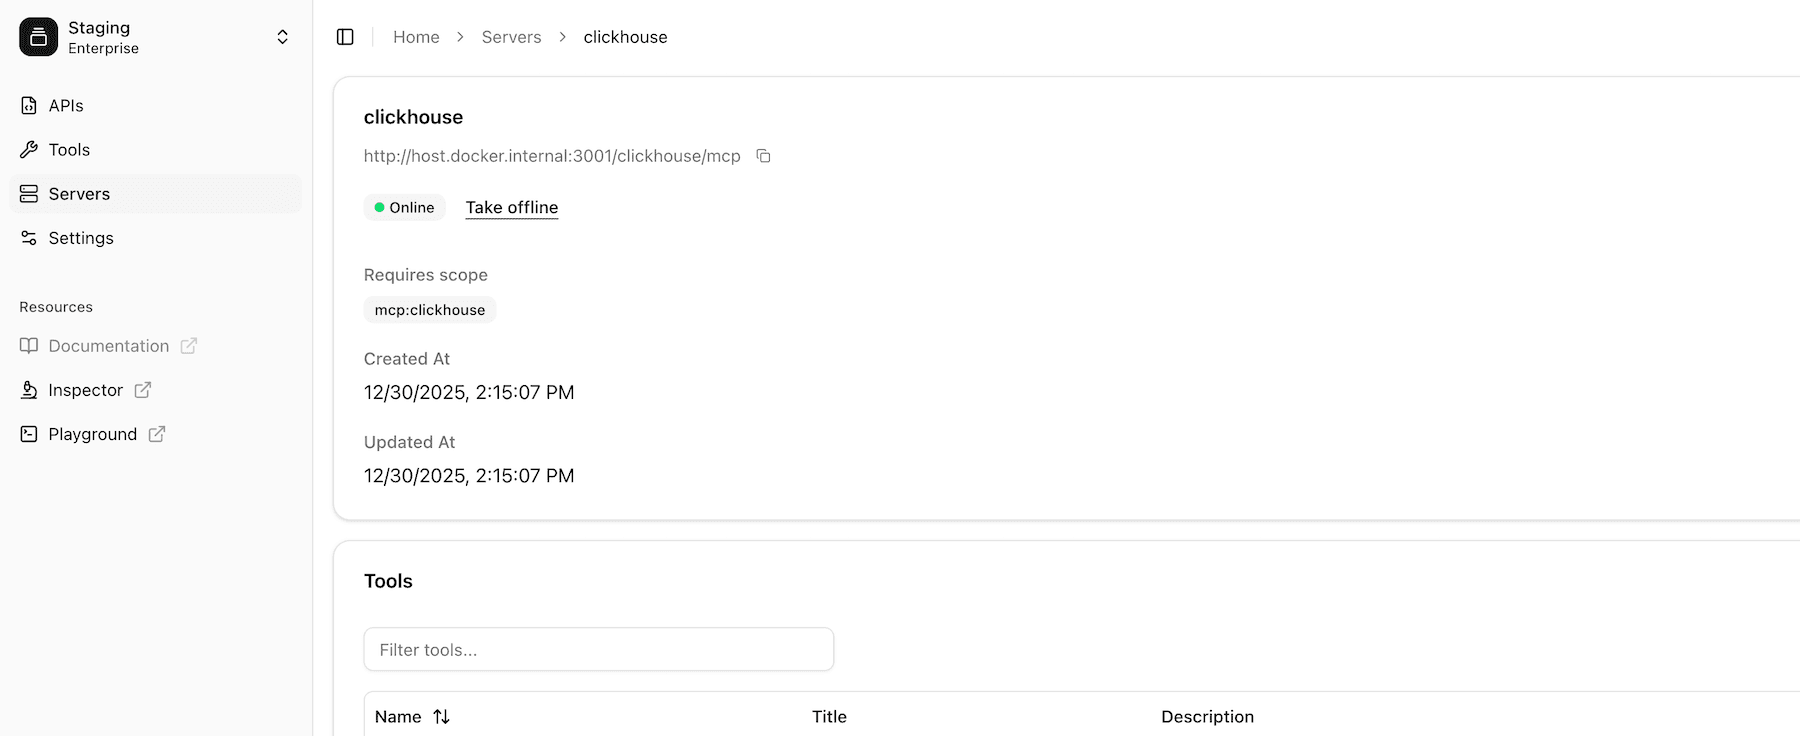1800x736 pixels.
Task: Click the Documentation book icon
Action: (29, 346)
